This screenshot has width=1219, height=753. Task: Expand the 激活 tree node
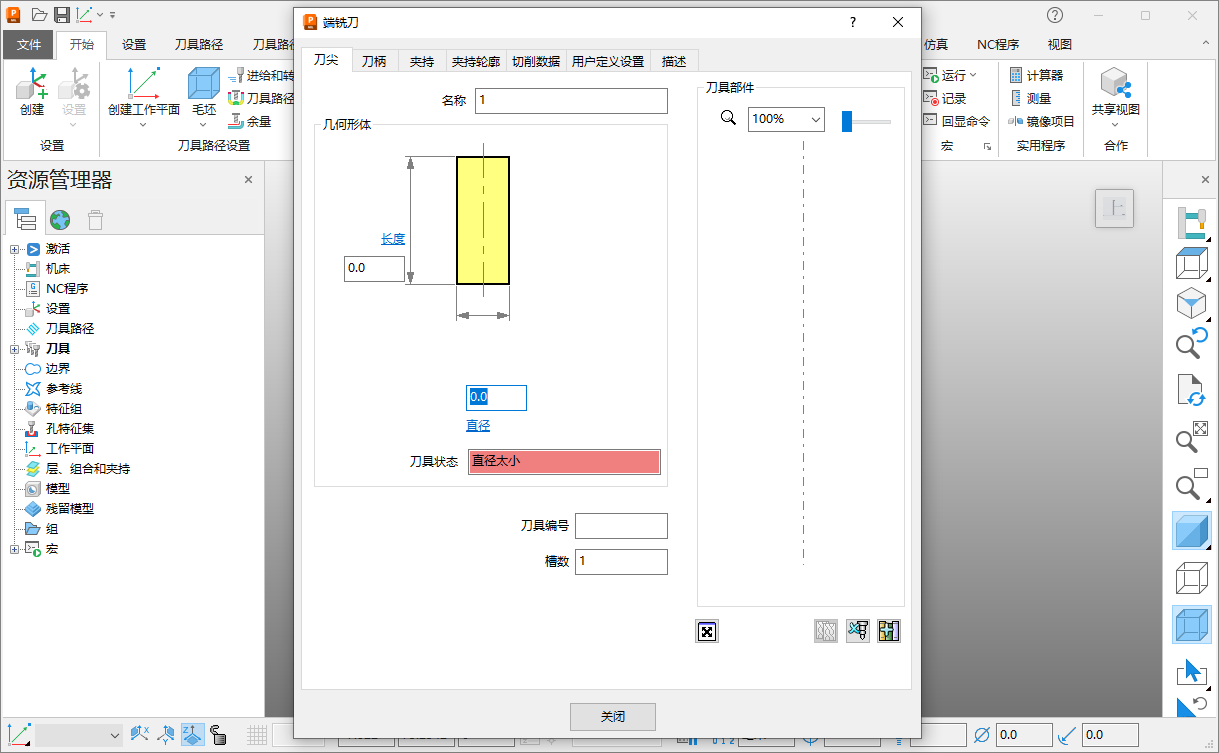(15, 249)
